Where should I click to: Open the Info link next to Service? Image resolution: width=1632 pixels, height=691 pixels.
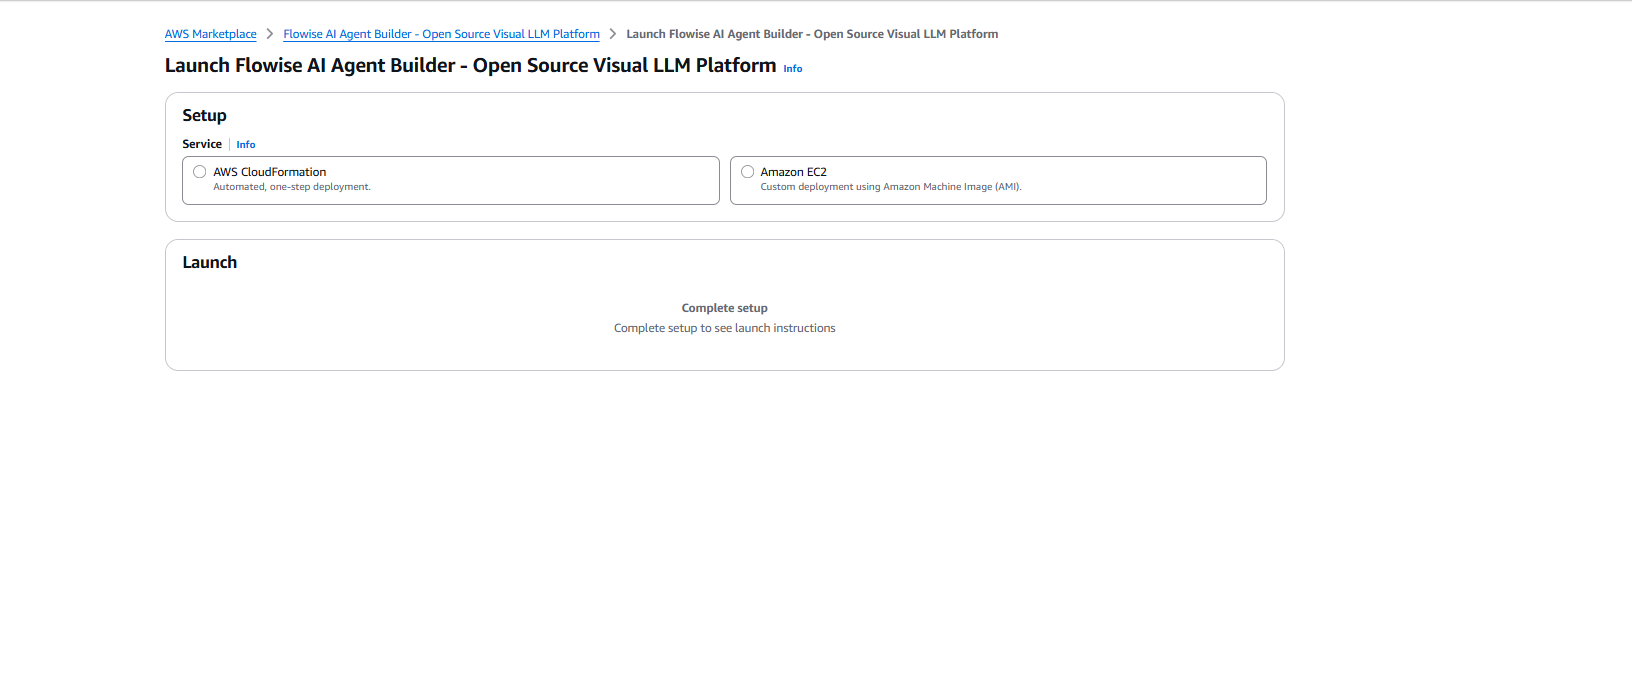[246, 145]
